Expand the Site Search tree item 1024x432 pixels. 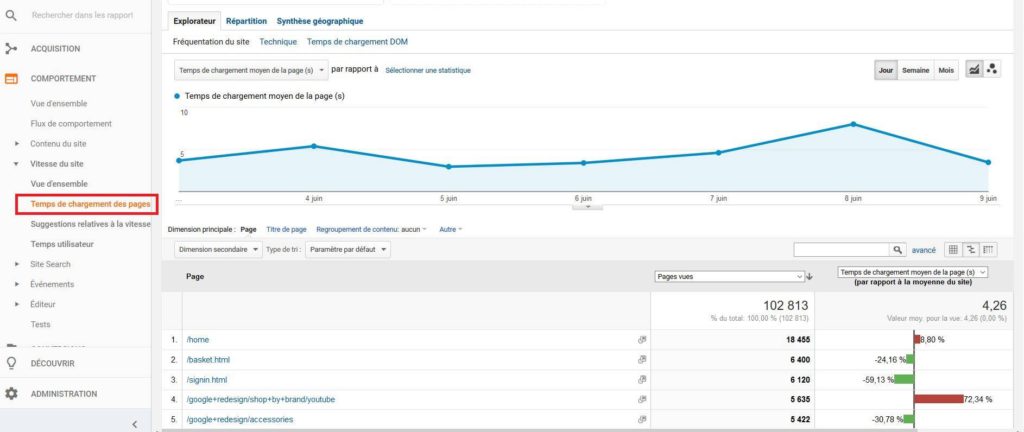pos(16,264)
